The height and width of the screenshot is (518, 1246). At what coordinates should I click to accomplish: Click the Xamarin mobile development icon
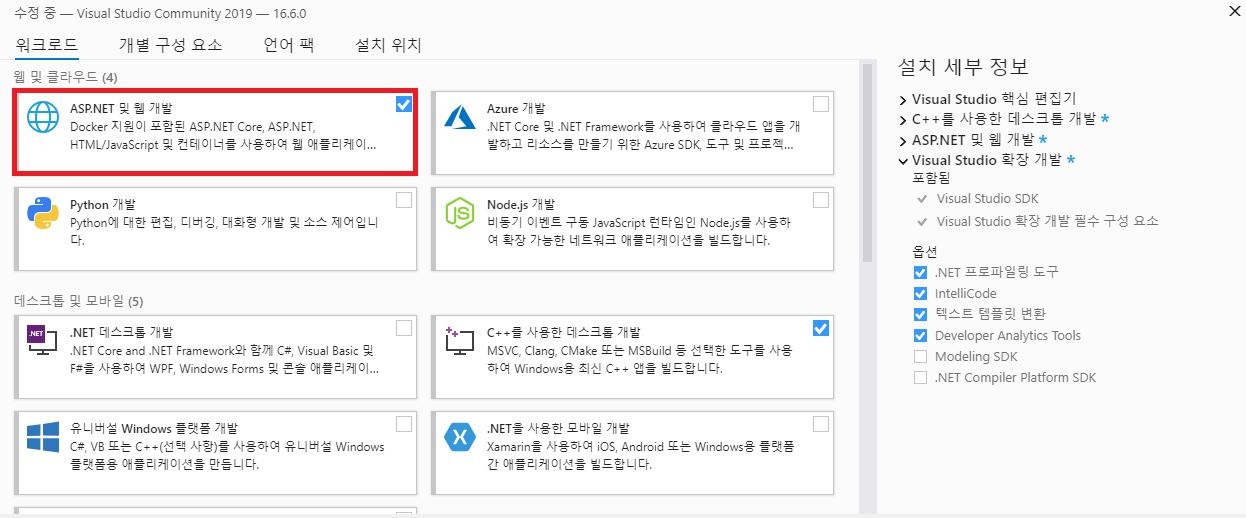[x=460, y=437]
